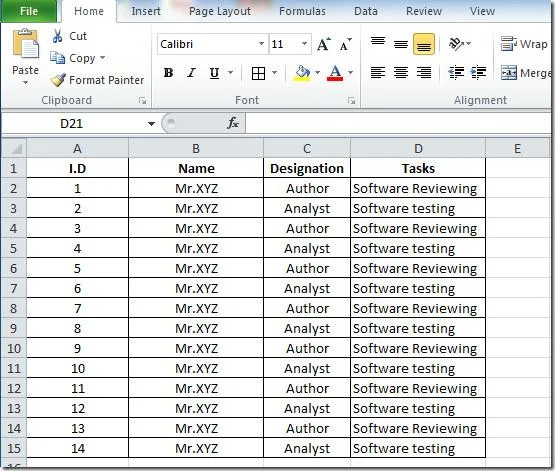Screen dimensions: 555x471
Task: Select the Tasks header cell D1
Action: coord(418,168)
